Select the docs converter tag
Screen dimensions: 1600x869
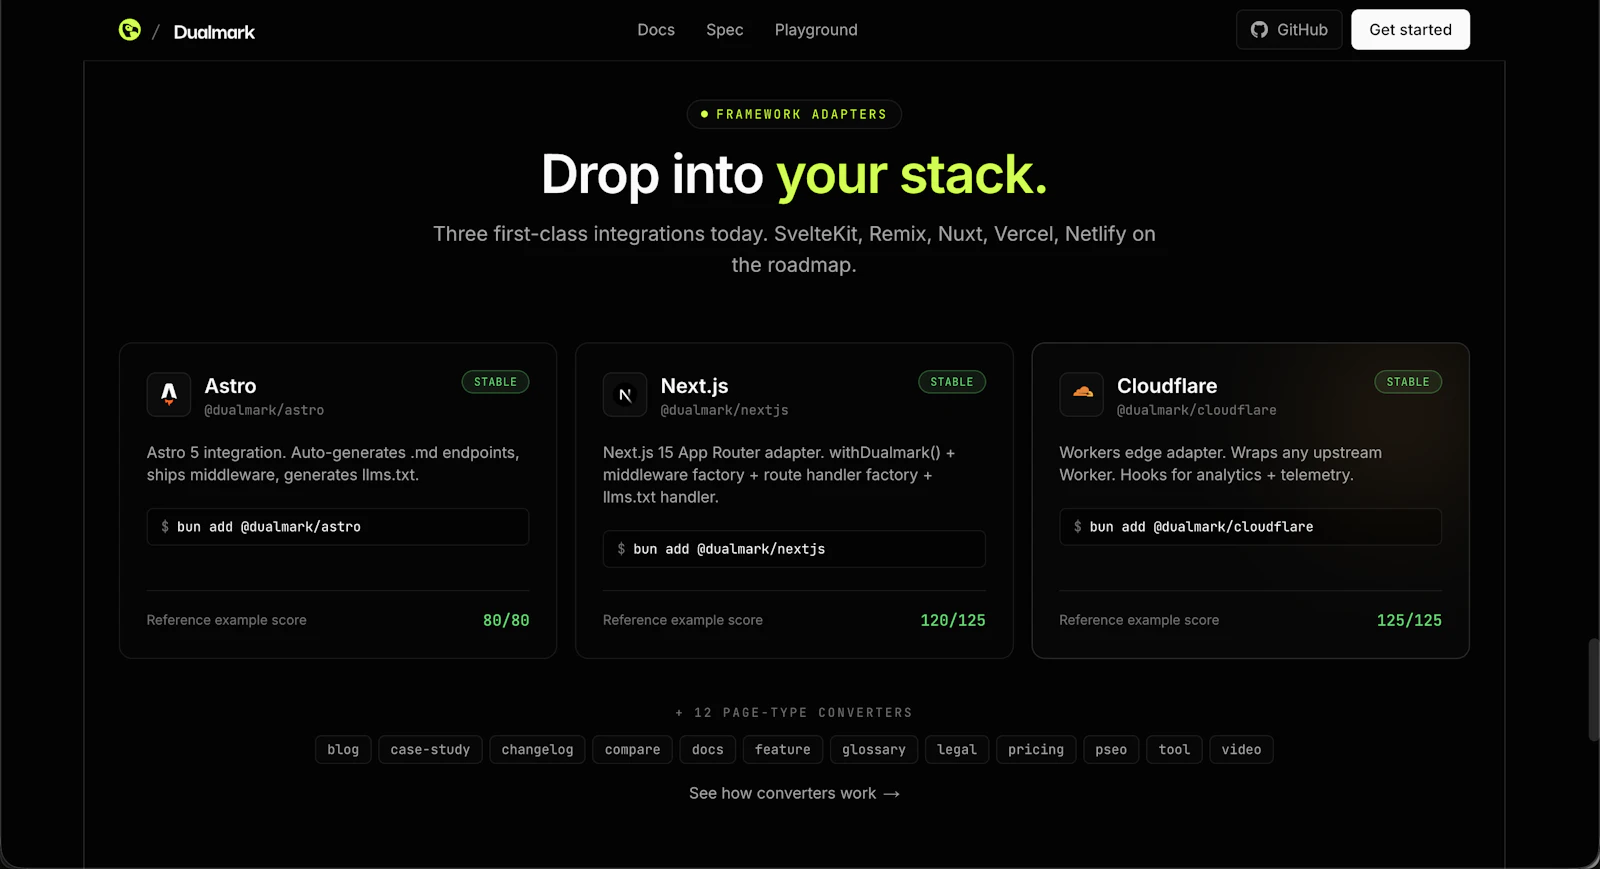point(708,750)
